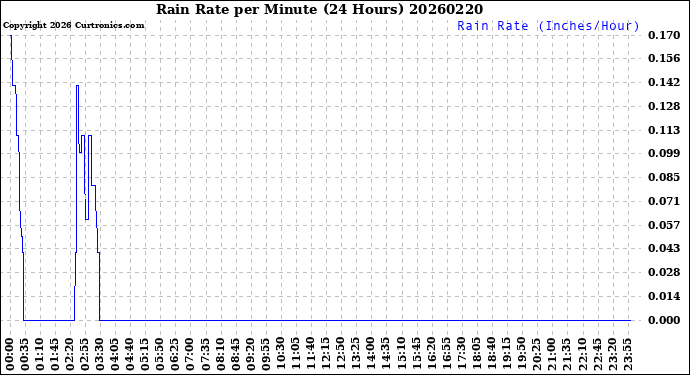Image resolution: width=690 pixels, height=375 pixels.
Task: Click the 05:50 time axis label
Action: (x=160, y=355)
